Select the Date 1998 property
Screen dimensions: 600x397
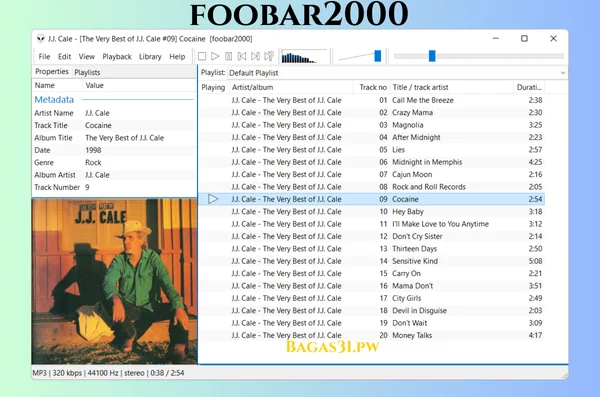(114, 150)
